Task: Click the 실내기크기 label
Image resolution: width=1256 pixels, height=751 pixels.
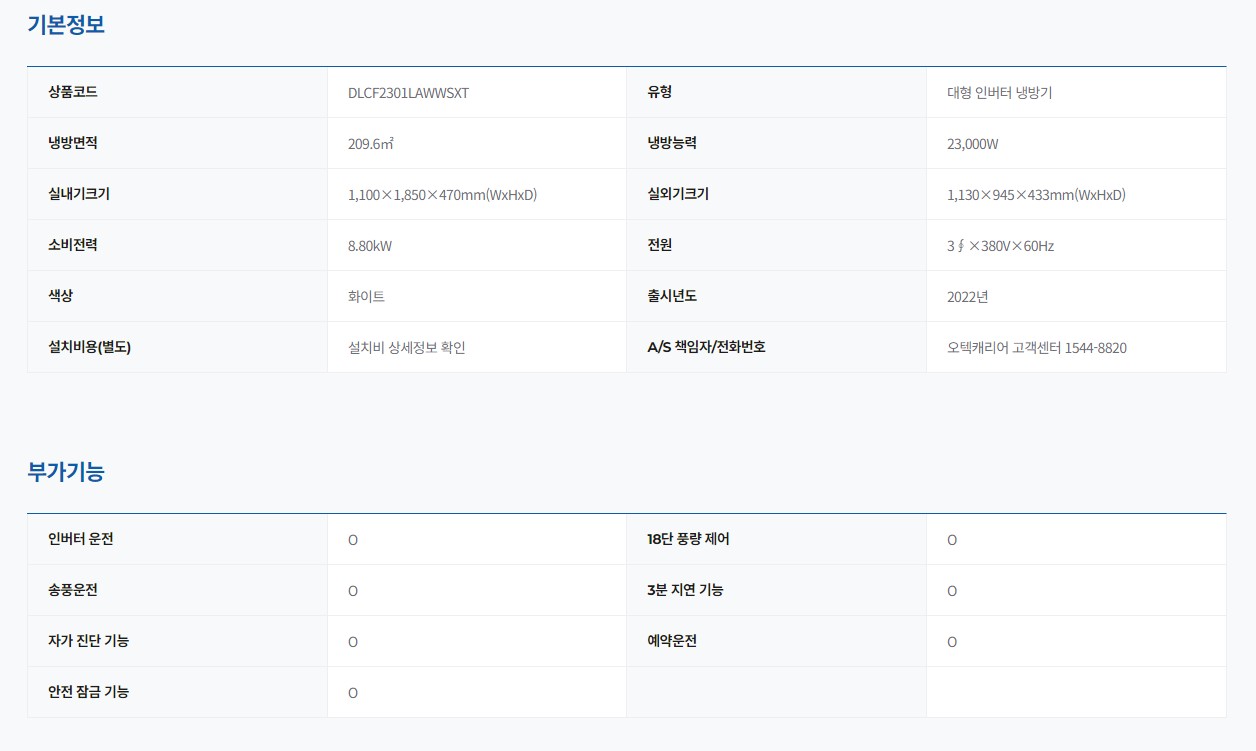Action: pyautogui.click(x=79, y=194)
